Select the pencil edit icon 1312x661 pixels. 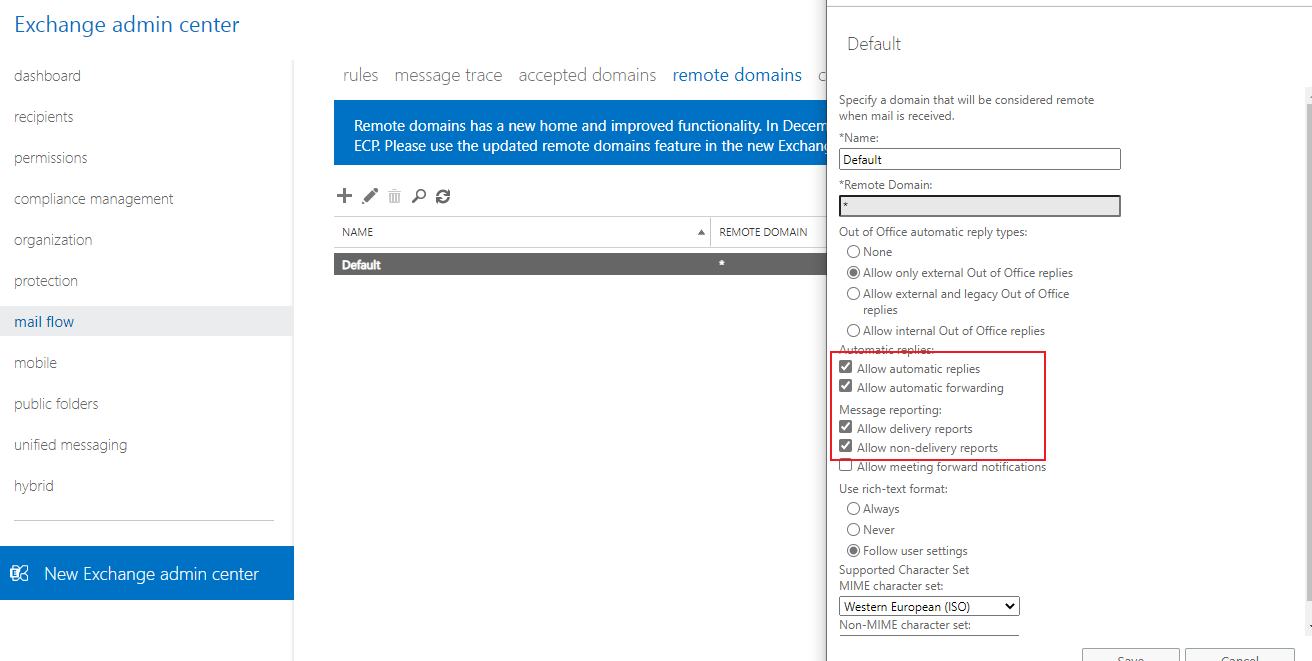tap(369, 195)
